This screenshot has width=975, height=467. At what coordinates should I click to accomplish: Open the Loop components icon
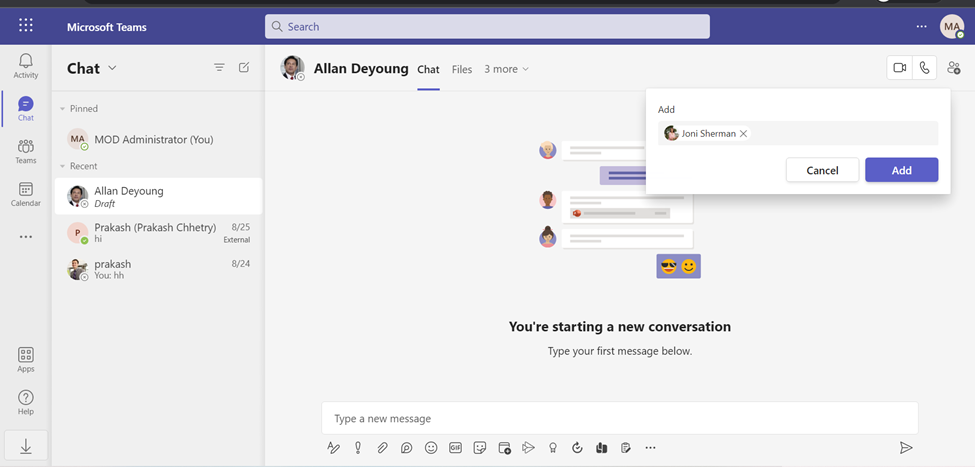tap(407, 448)
